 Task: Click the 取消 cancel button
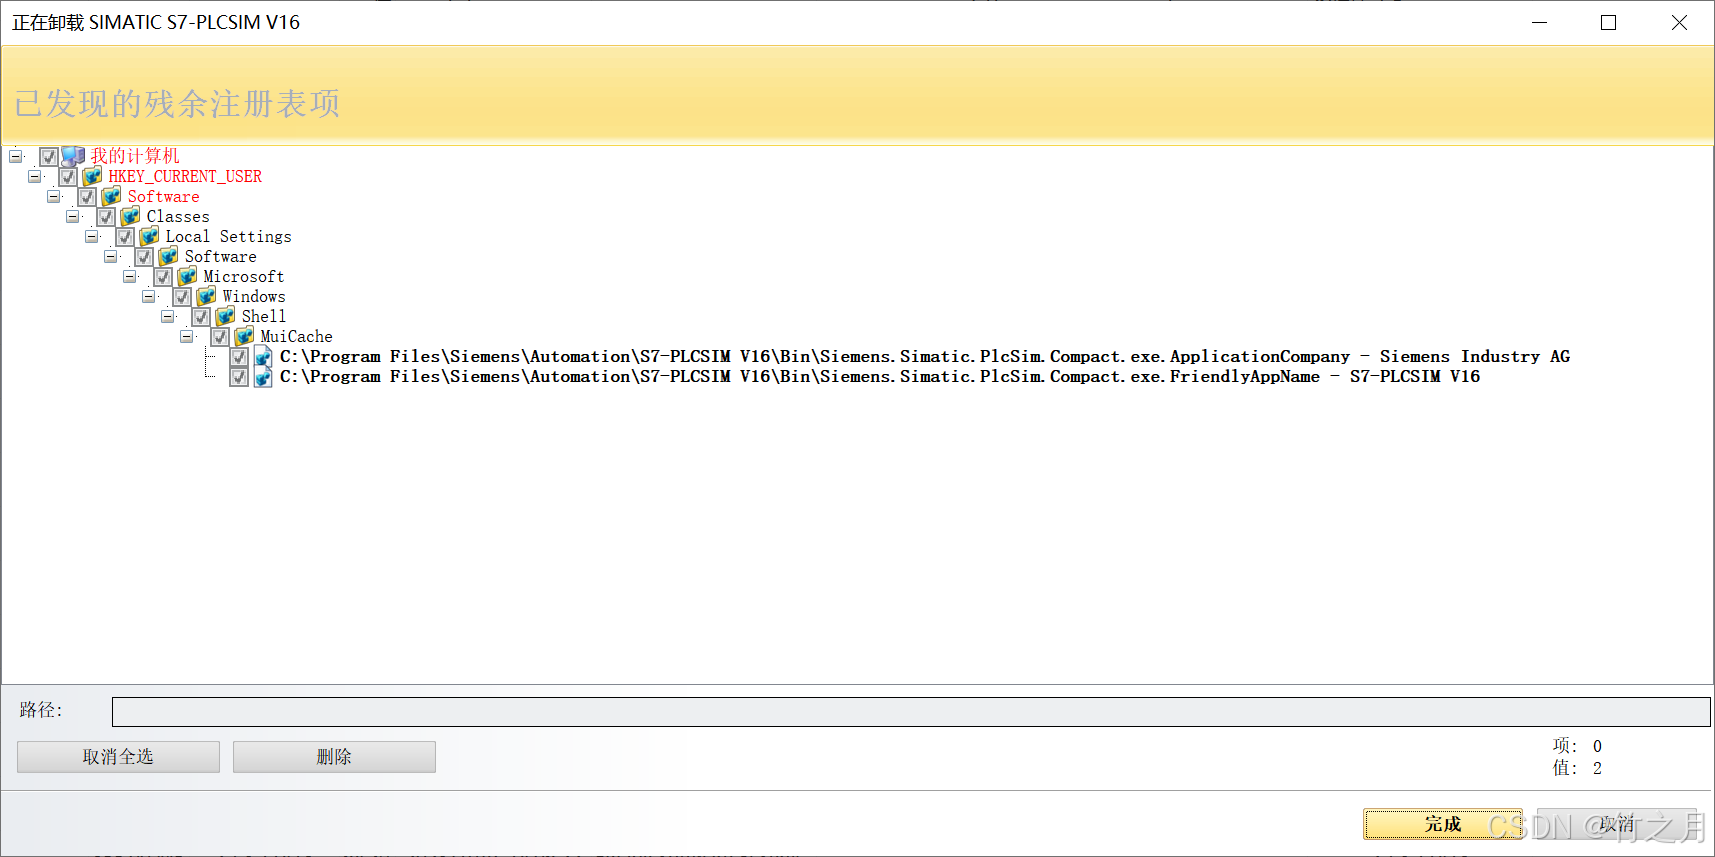click(1616, 824)
